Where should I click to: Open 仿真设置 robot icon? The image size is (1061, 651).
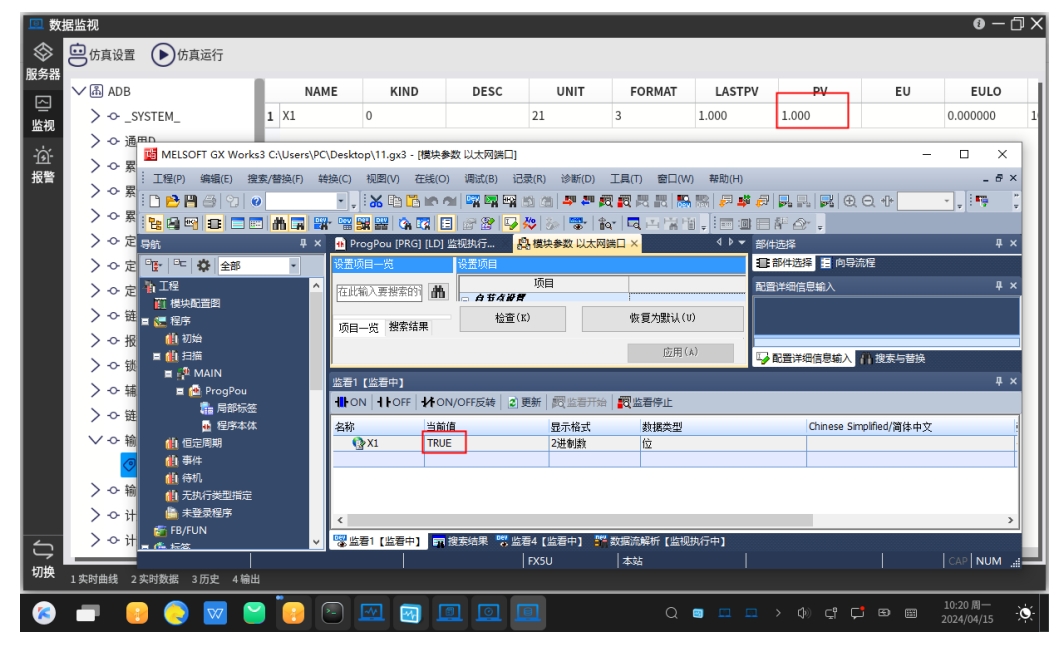(x=78, y=55)
